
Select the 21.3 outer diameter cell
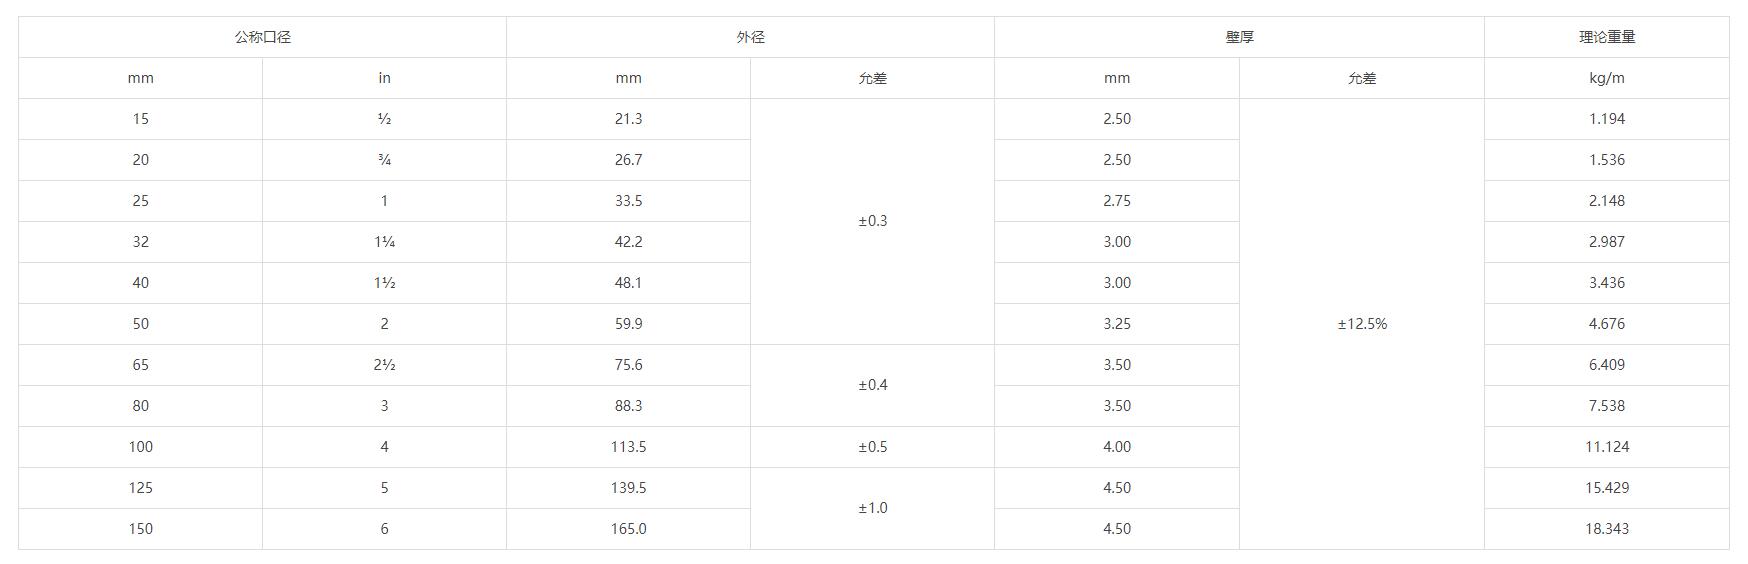(628, 119)
